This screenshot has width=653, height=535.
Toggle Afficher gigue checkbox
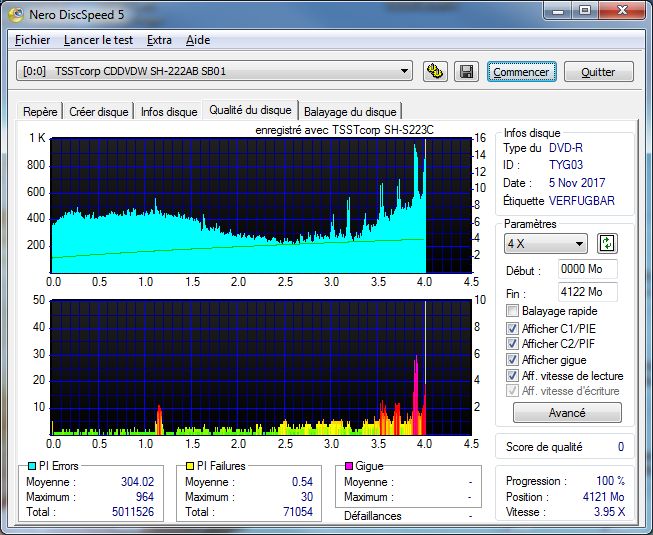coord(512,359)
